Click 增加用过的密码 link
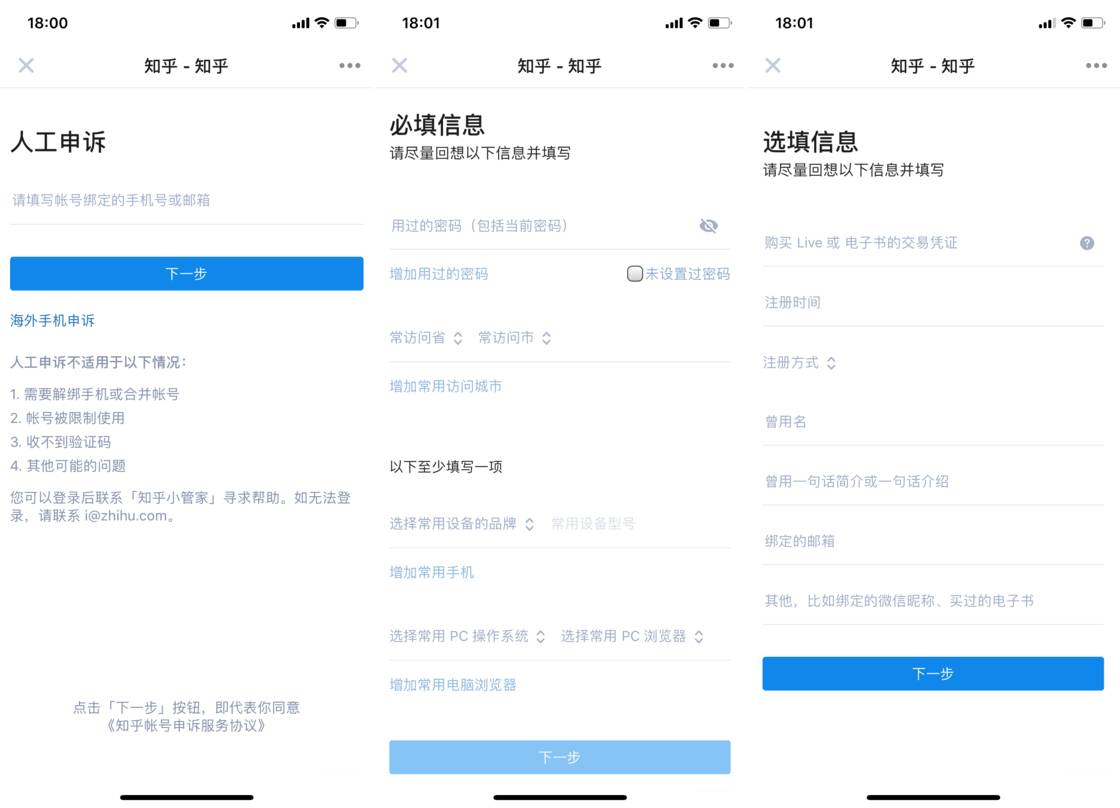 click(439, 274)
